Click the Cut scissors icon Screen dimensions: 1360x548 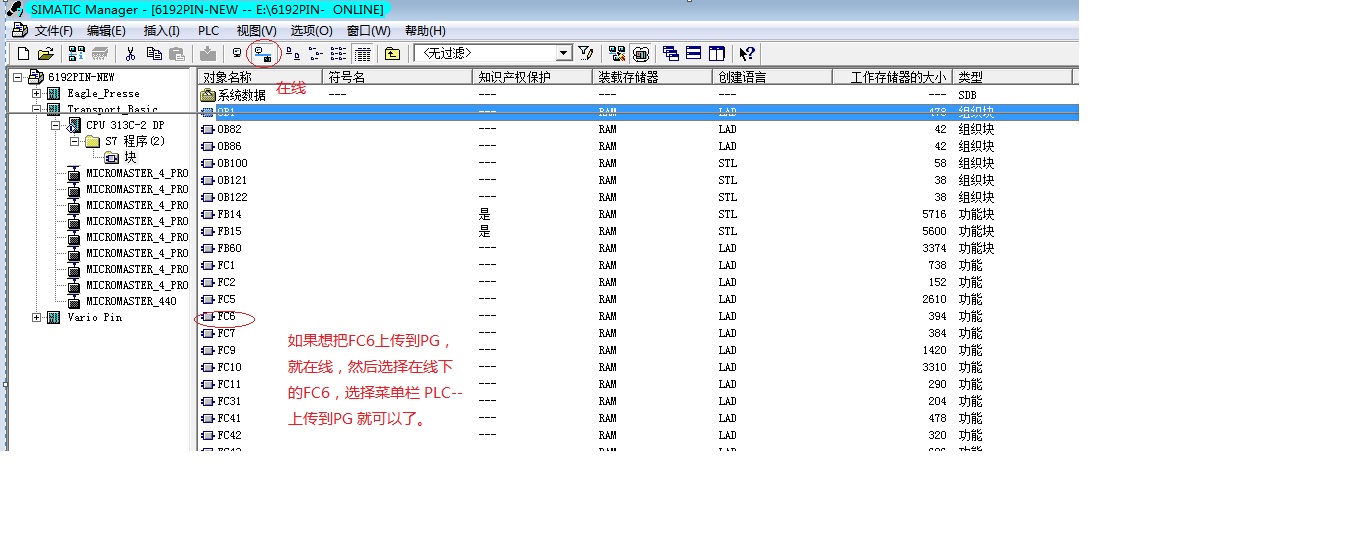click(130, 53)
